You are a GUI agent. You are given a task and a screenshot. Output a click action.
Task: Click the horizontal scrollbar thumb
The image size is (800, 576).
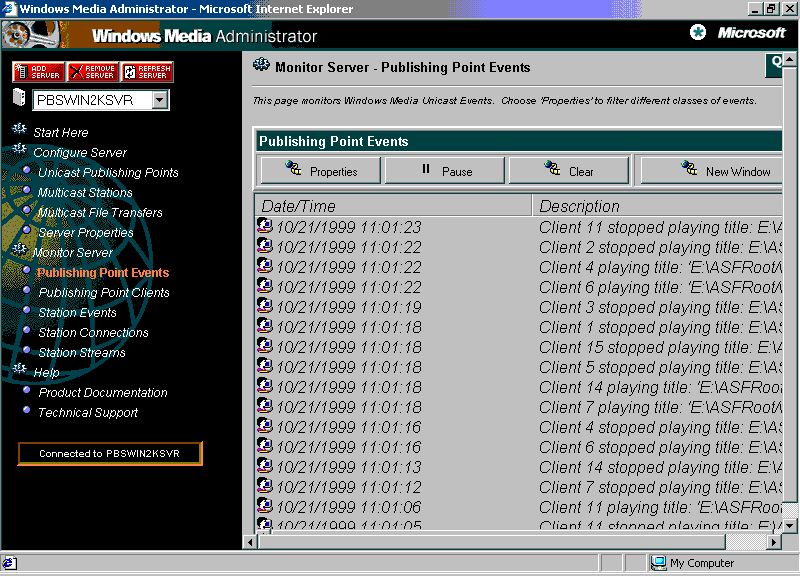[x=492, y=542]
